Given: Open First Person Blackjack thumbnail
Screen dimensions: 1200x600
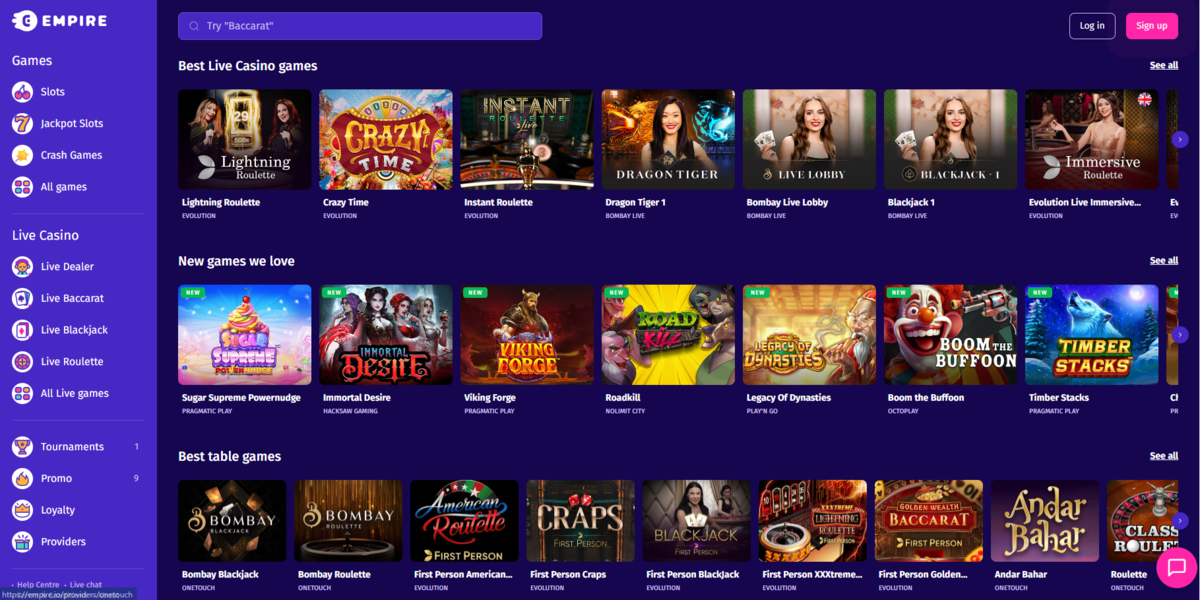Looking at the screenshot, I should click(x=696, y=521).
